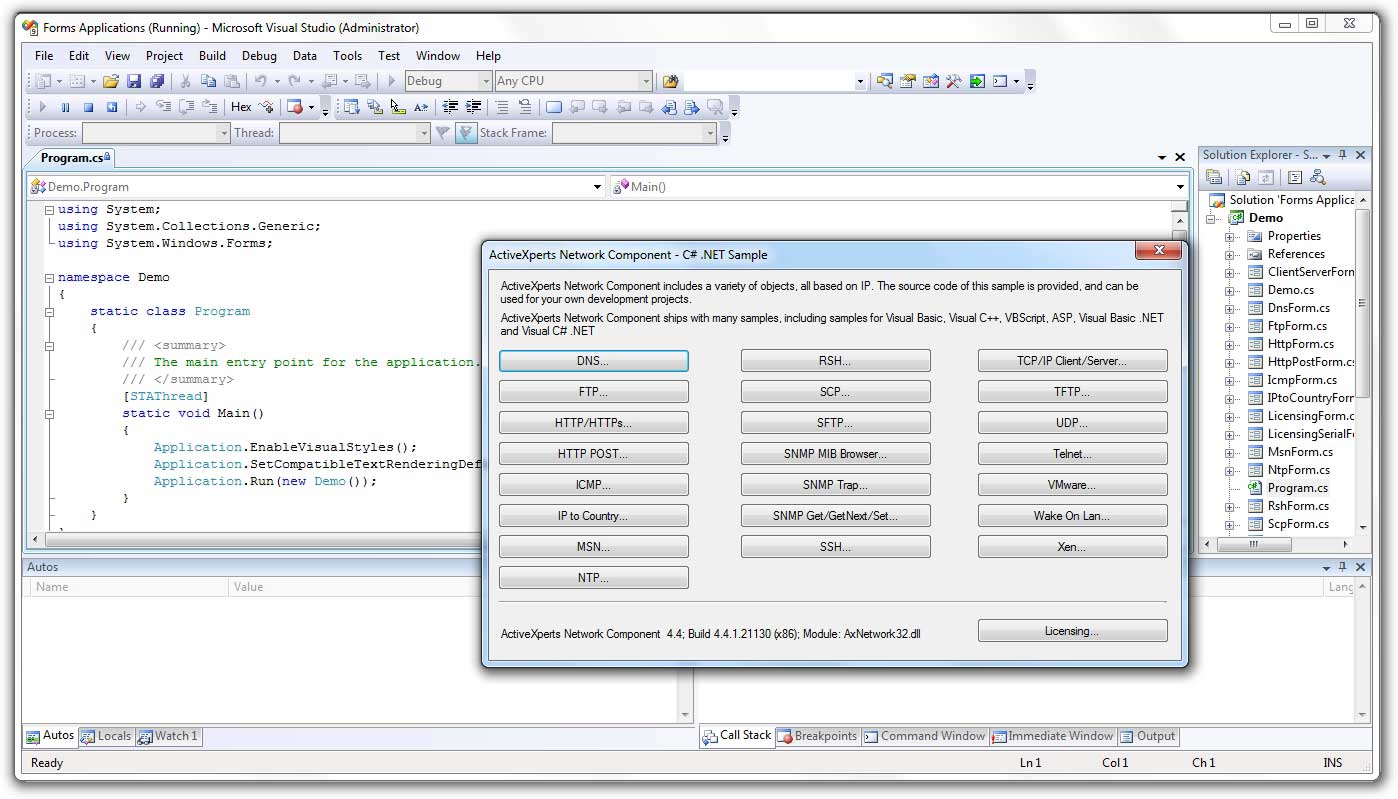Image resolution: width=1398 pixels, height=799 pixels.
Task: Click Show All Files icon in Solution Explorer
Action: pyautogui.click(x=1242, y=177)
